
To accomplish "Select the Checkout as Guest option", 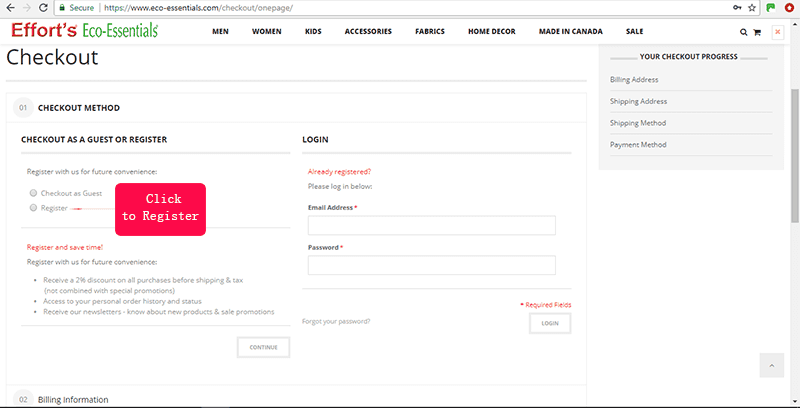I will [34, 193].
